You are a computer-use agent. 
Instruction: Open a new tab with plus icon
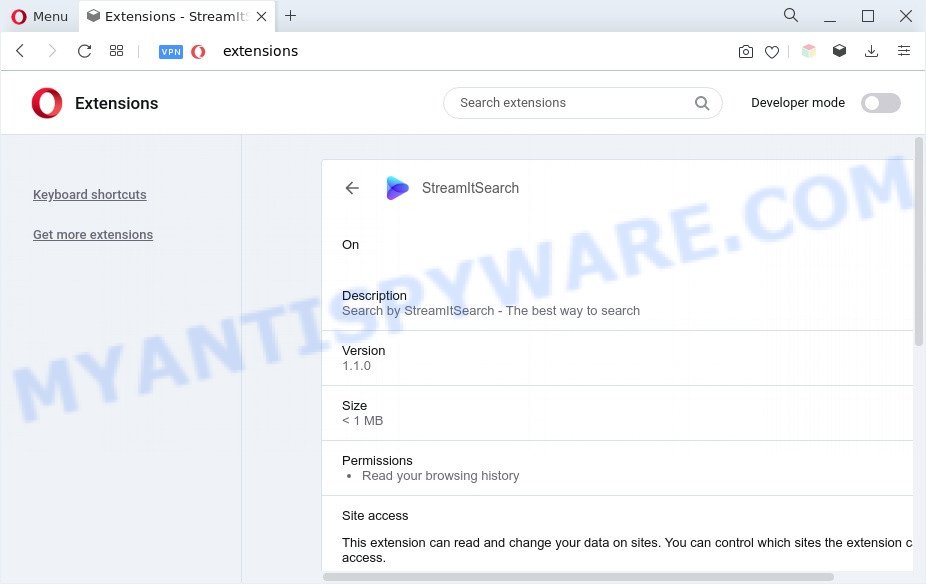point(290,16)
